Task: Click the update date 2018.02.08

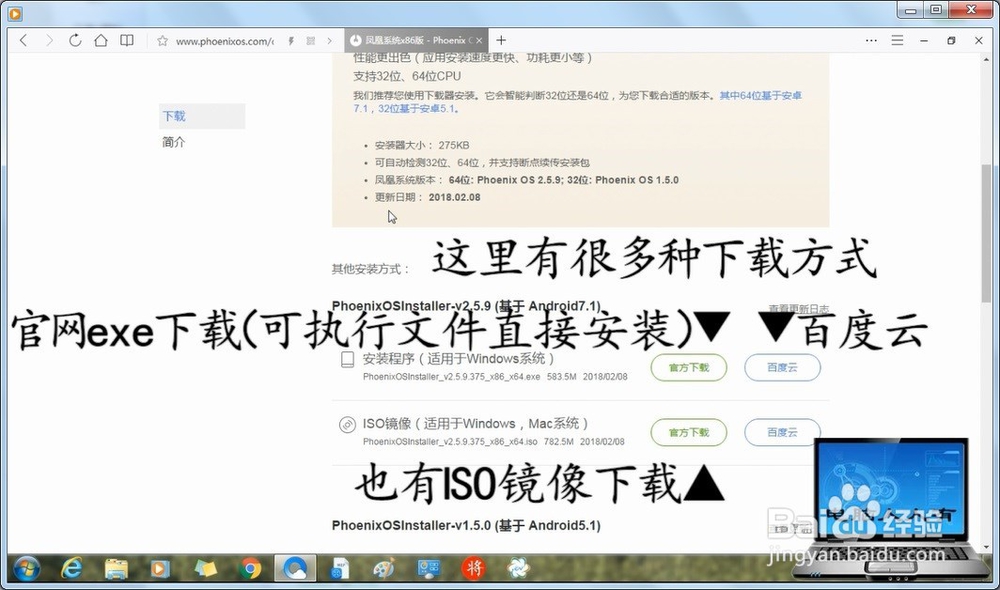Action: point(455,197)
